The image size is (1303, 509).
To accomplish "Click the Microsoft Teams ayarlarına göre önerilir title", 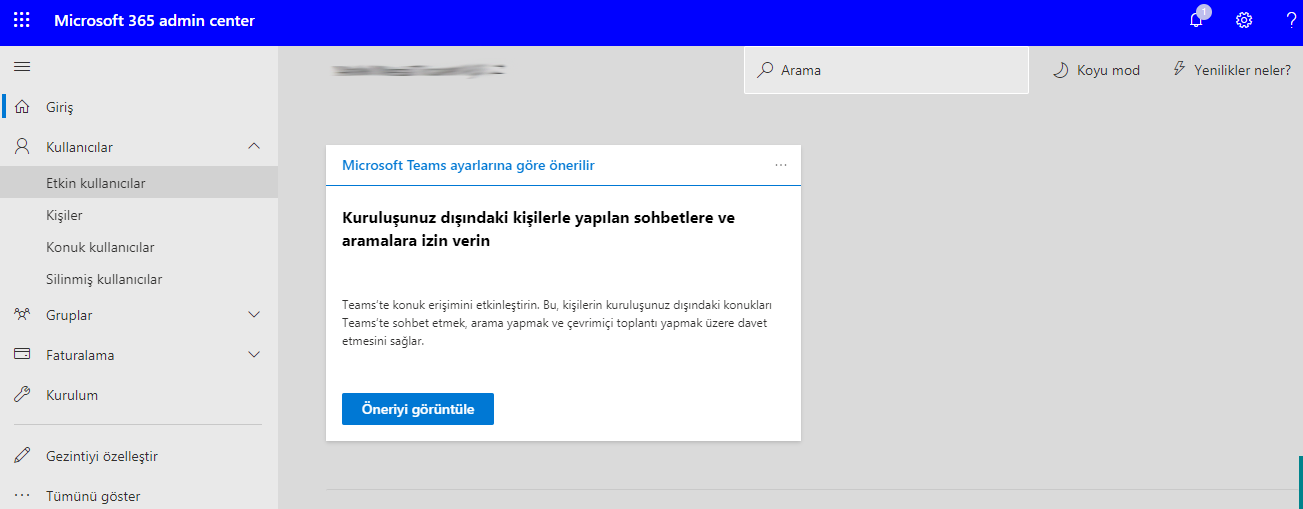I will tap(468, 165).
